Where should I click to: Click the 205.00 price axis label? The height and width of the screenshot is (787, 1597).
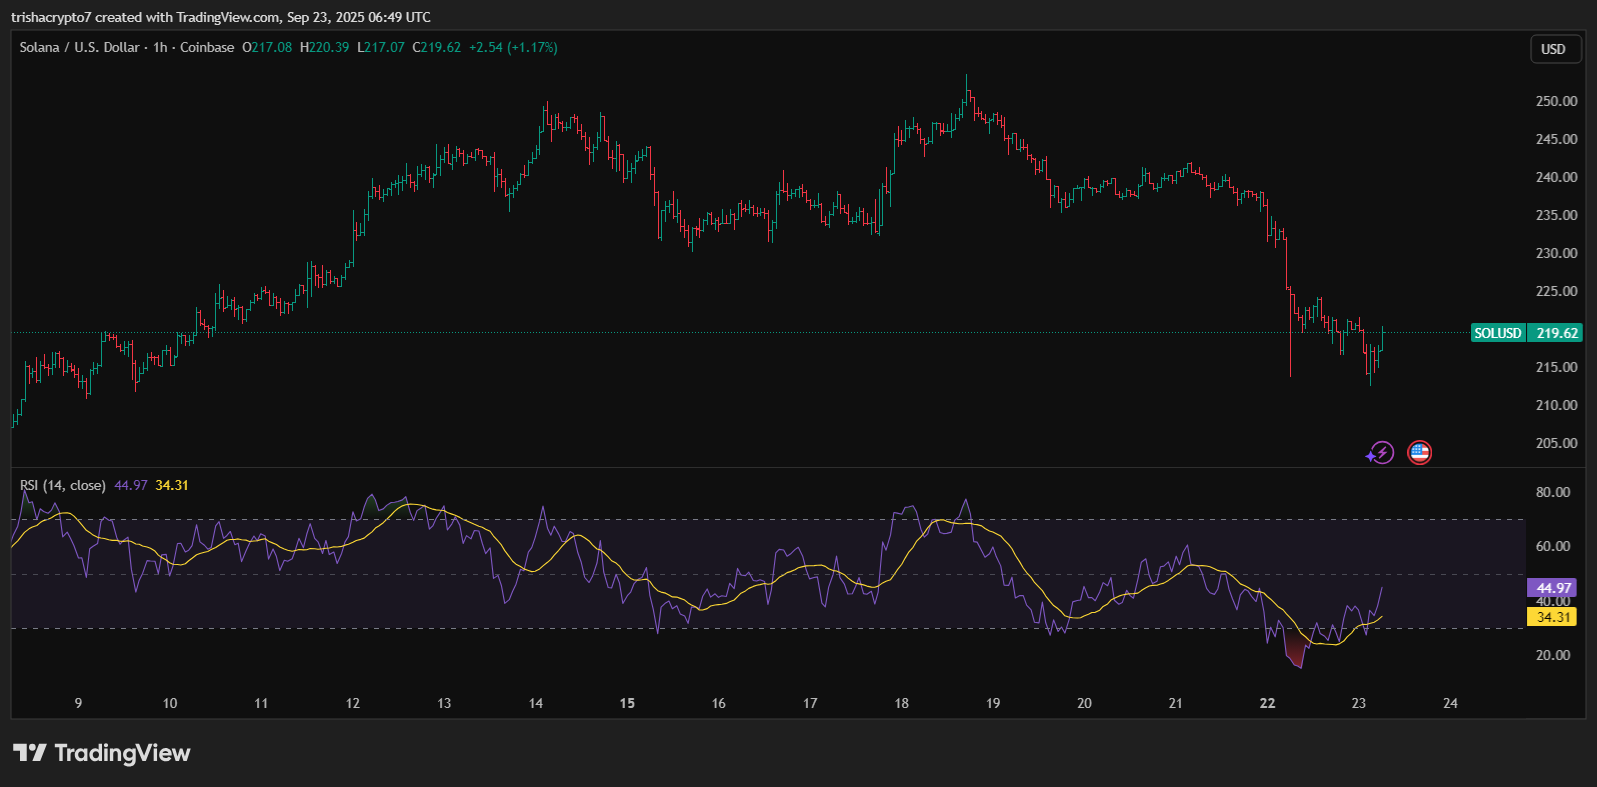[x=1556, y=443]
